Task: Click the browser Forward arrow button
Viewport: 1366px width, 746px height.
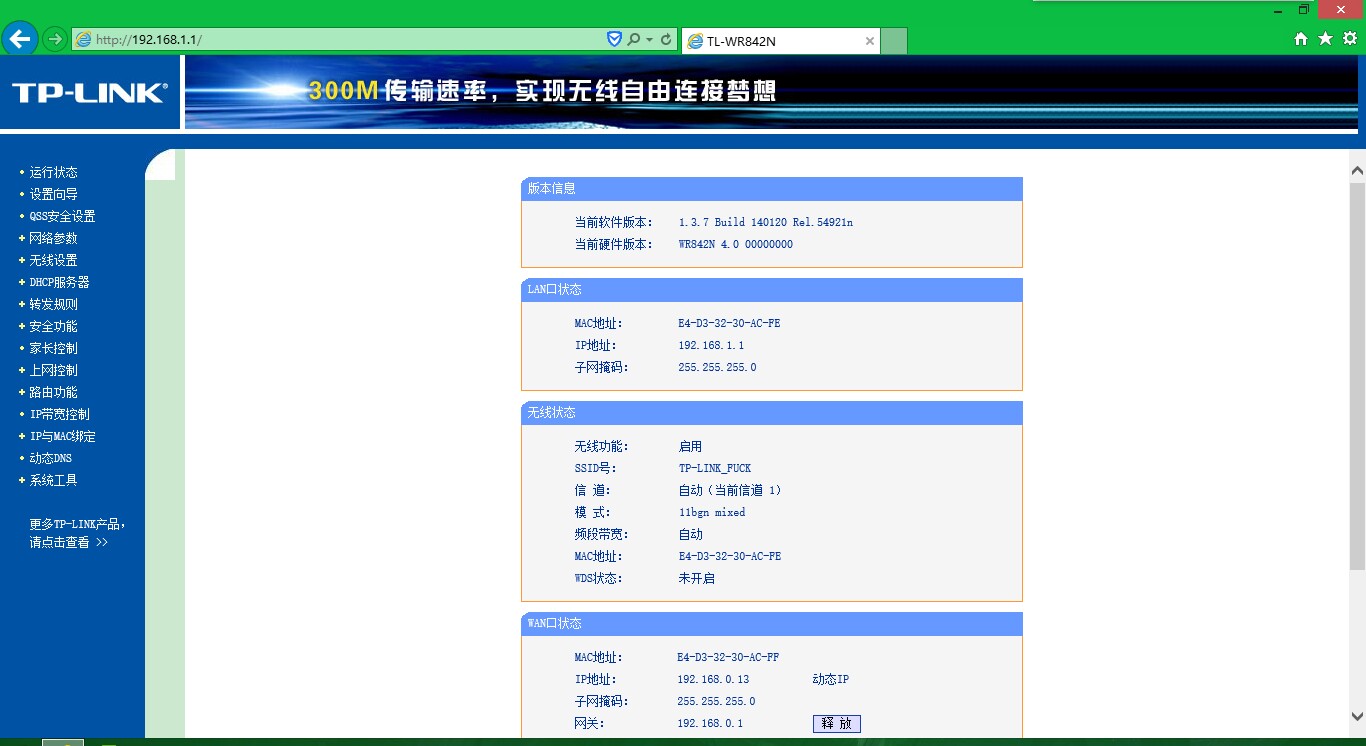Action: (55, 39)
